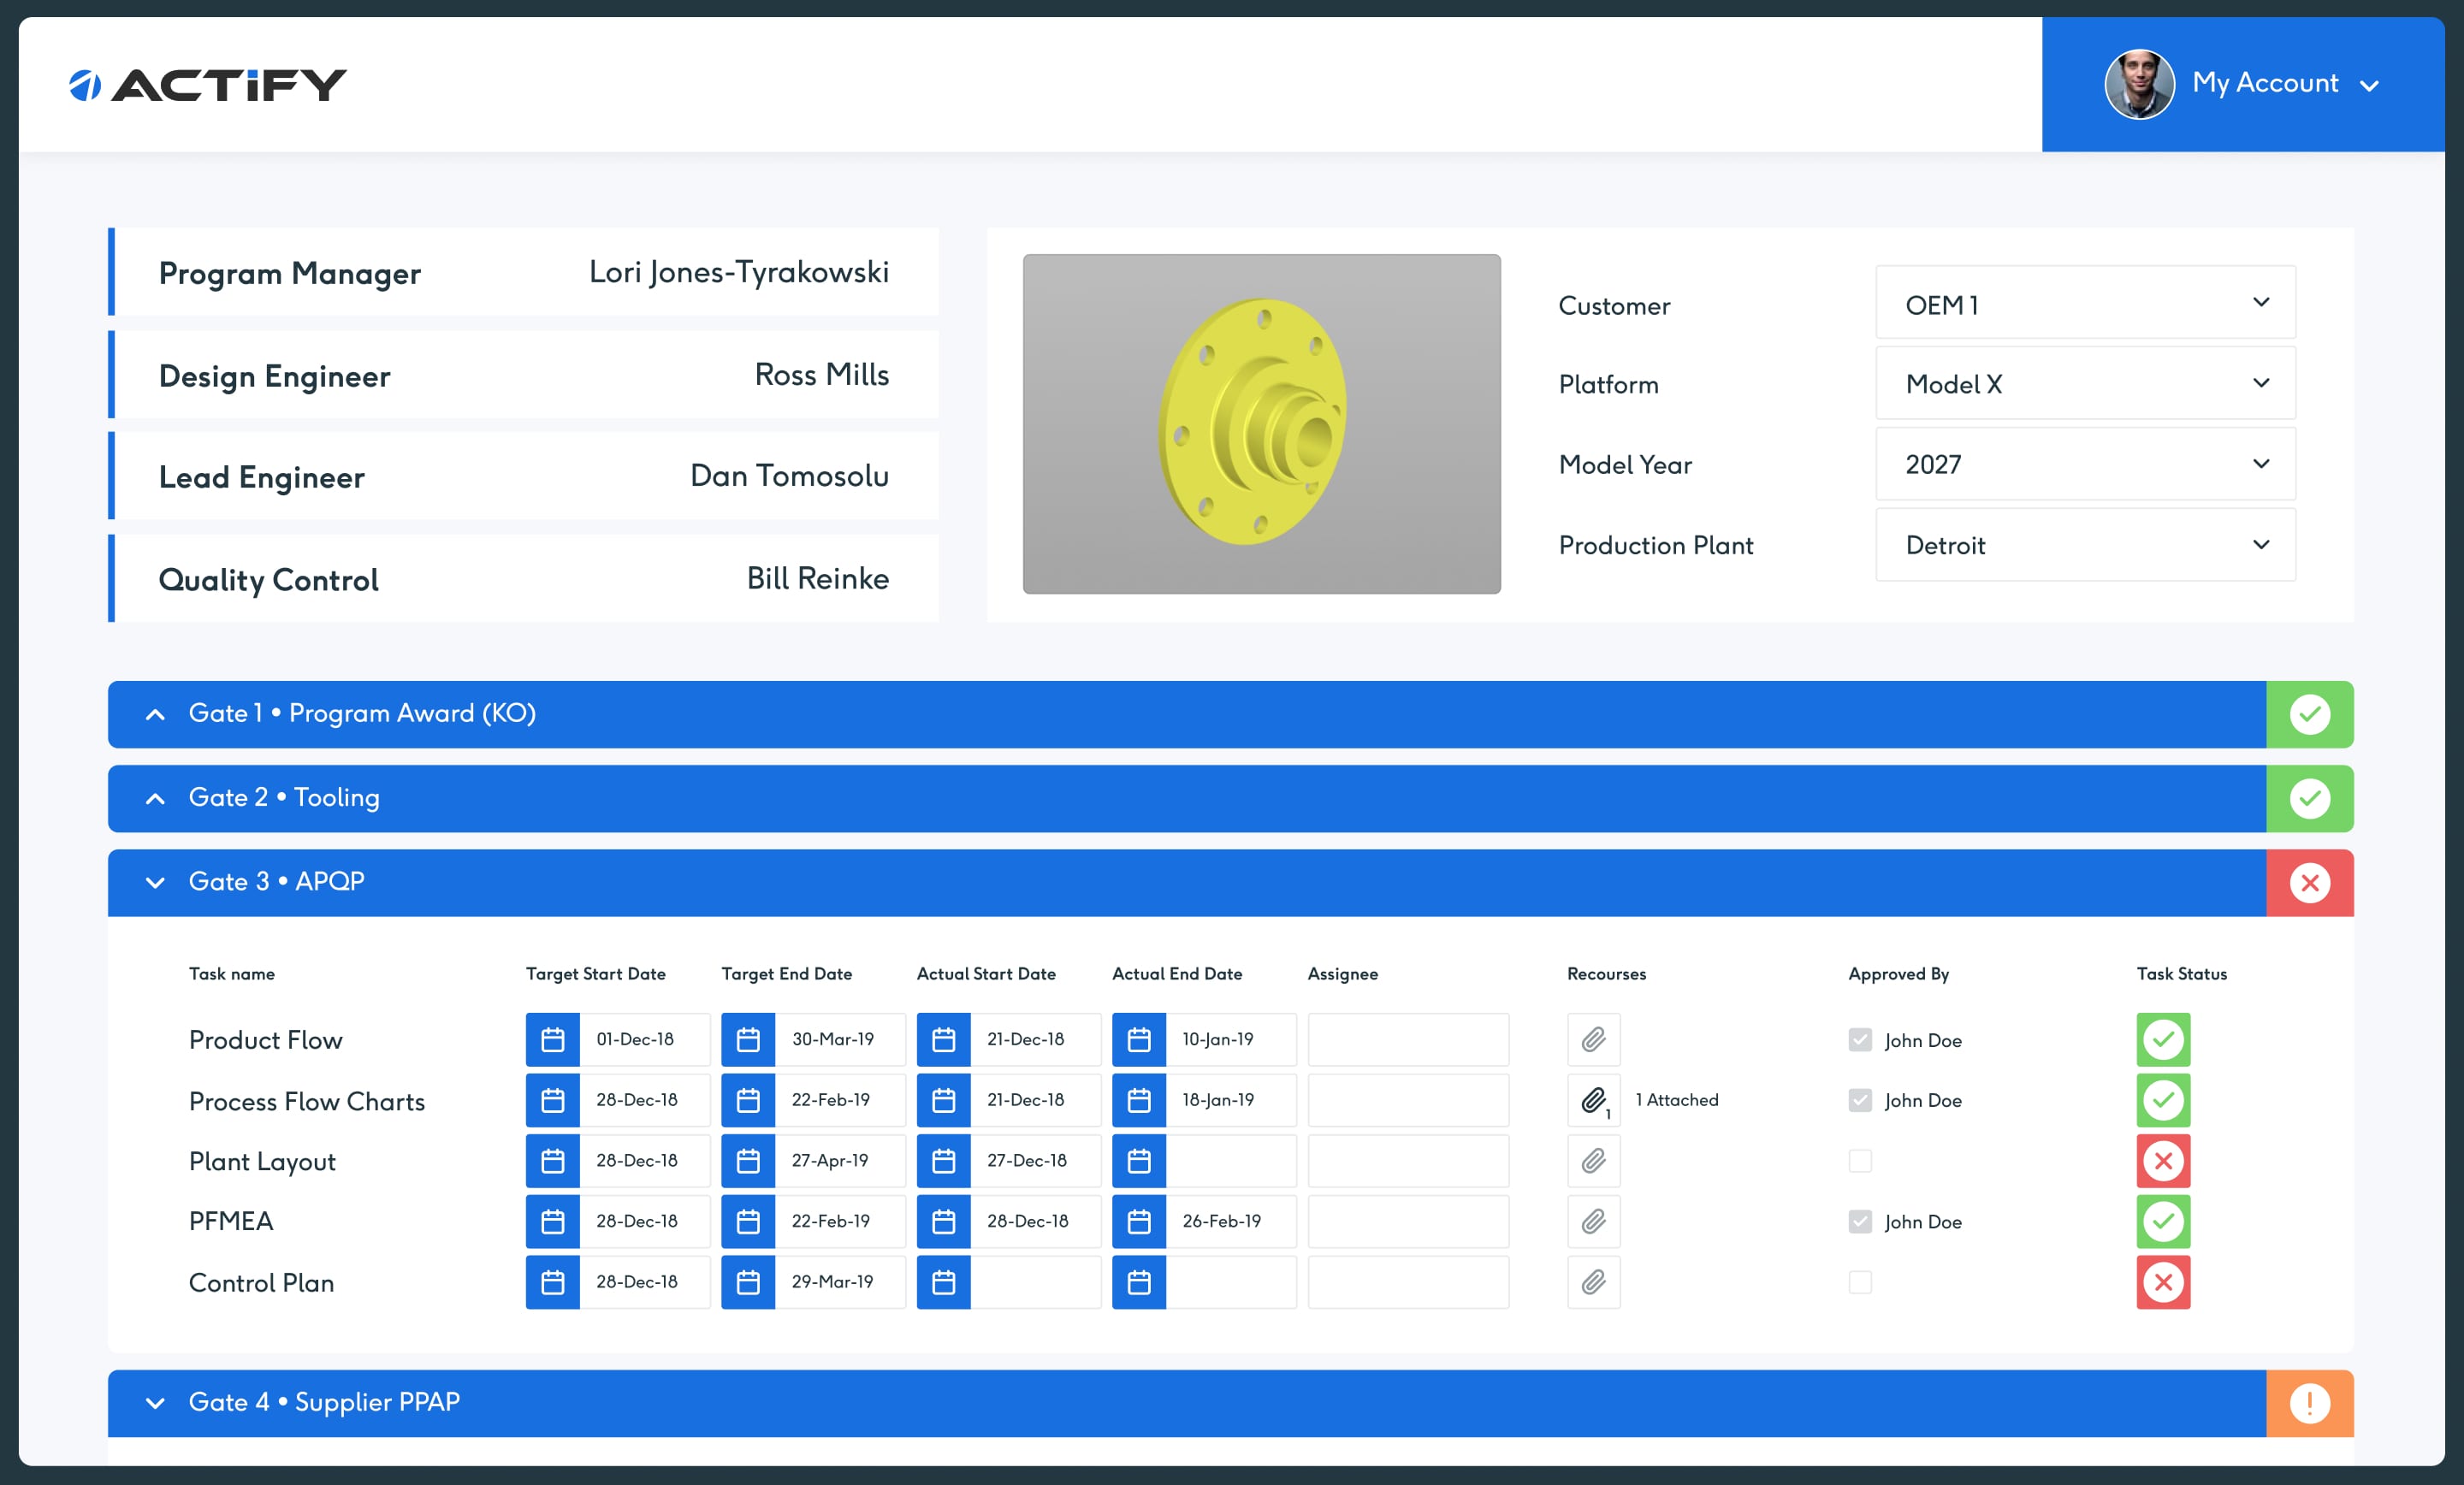Click paperclip resource icon for Control Plan
This screenshot has height=1485, width=2464.
point(1593,1282)
